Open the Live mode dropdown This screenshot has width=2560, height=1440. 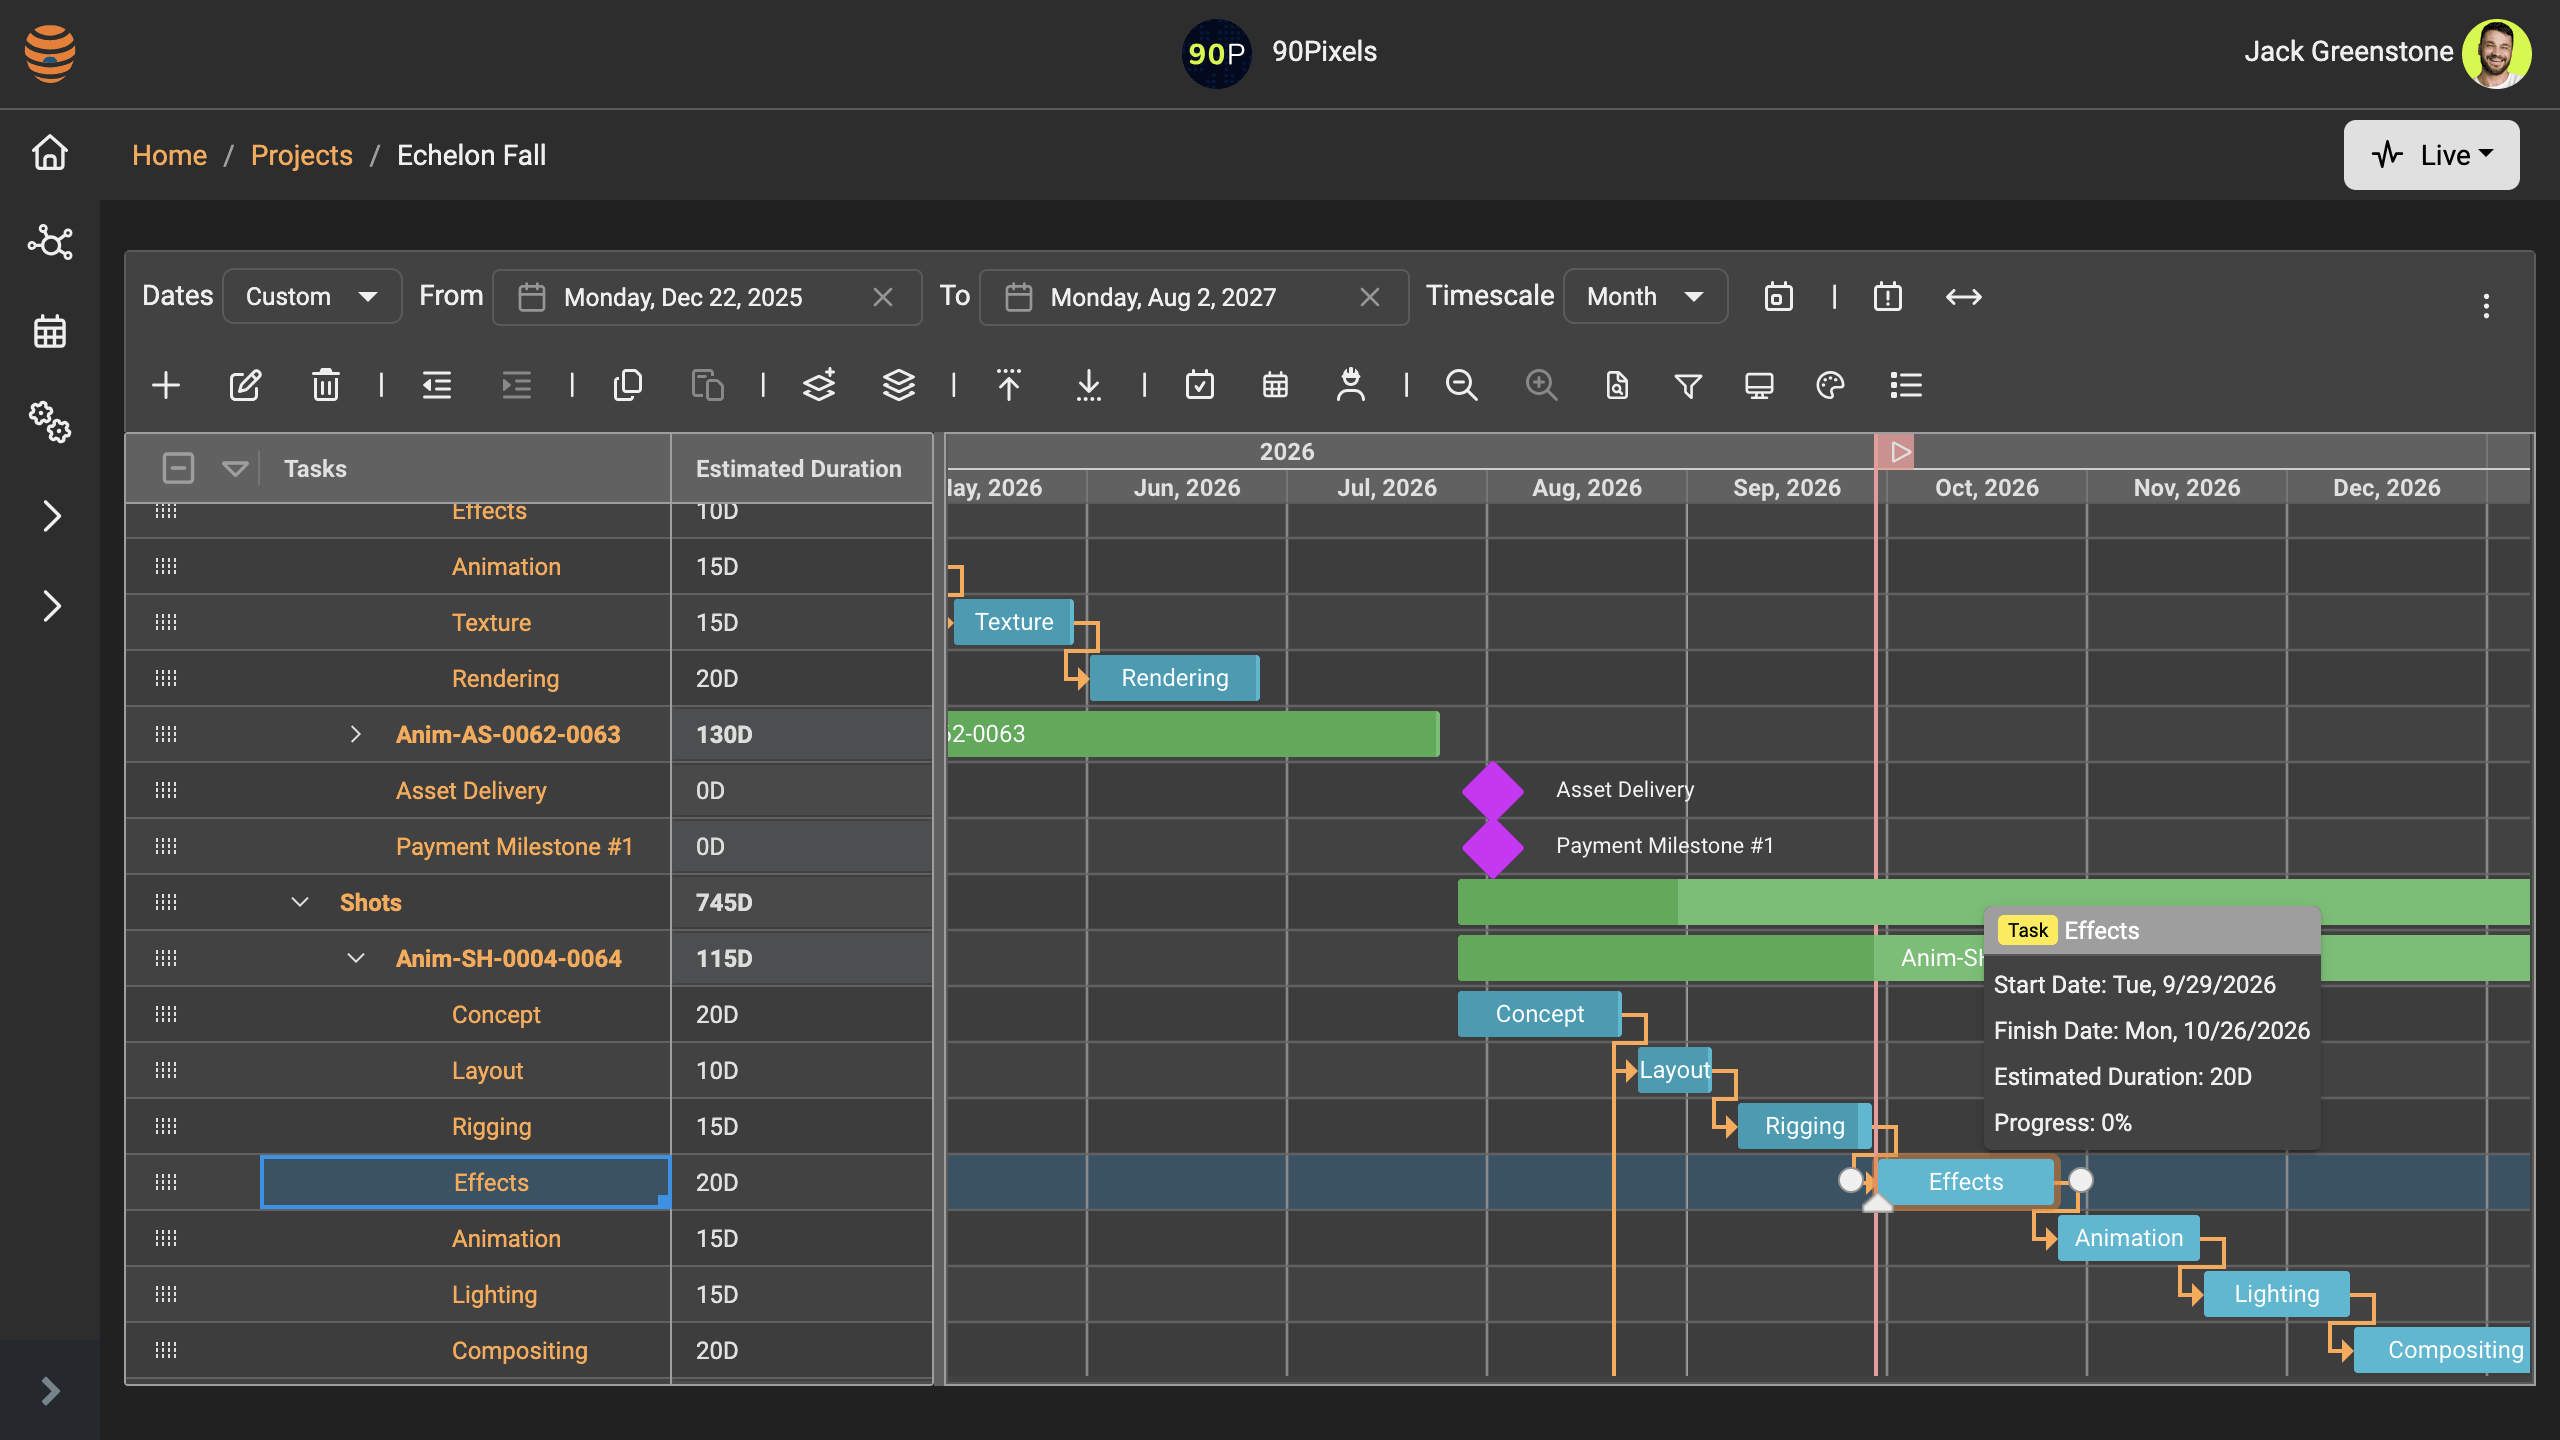(x=2431, y=155)
